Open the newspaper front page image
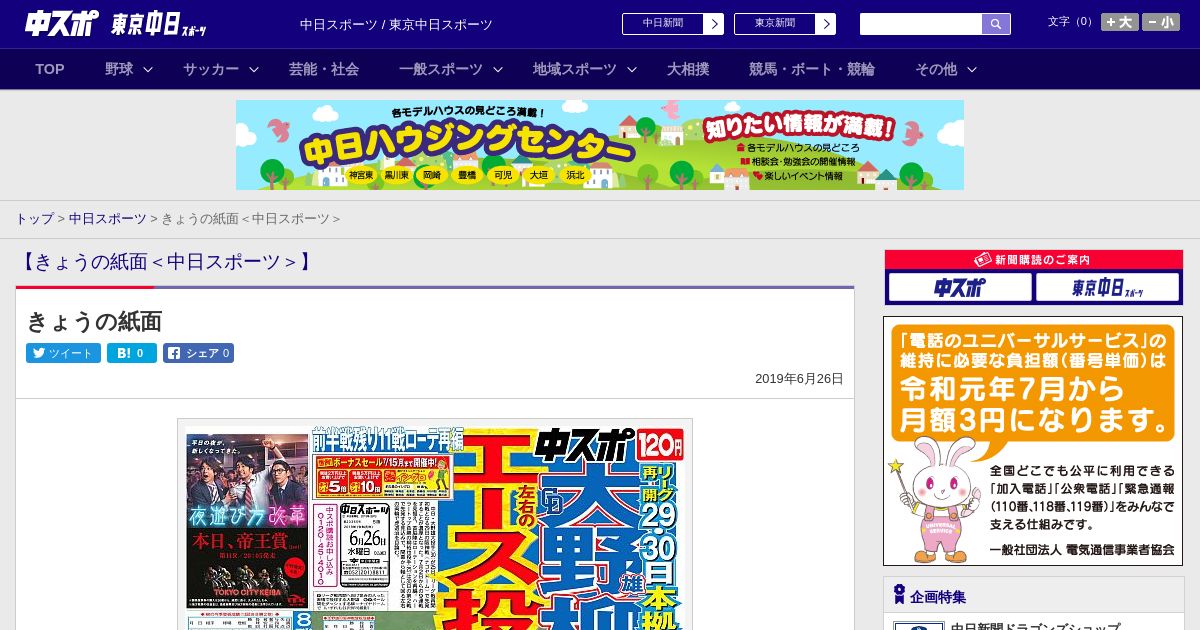Image resolution: width=1200 pixels, height=630 pixels. point(435,524)
